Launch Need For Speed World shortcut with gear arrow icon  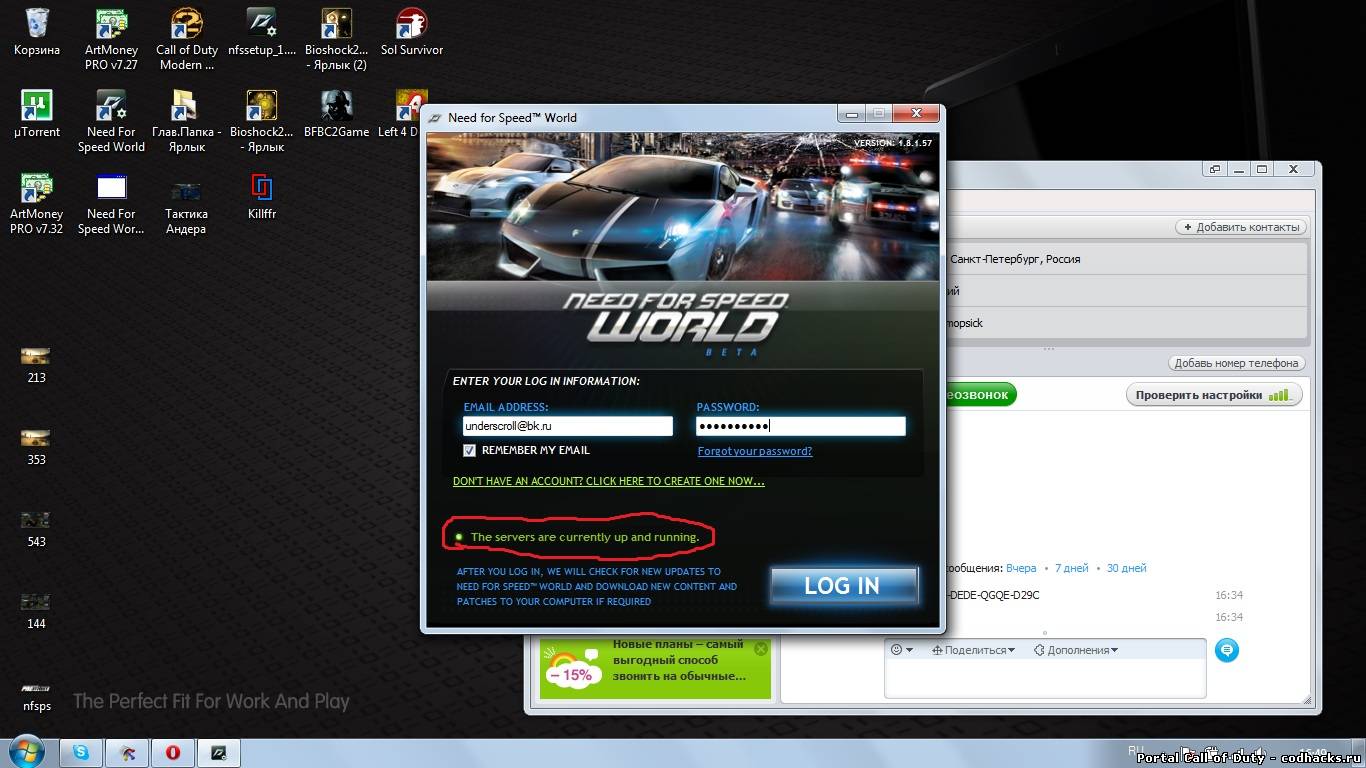point(111,121)
